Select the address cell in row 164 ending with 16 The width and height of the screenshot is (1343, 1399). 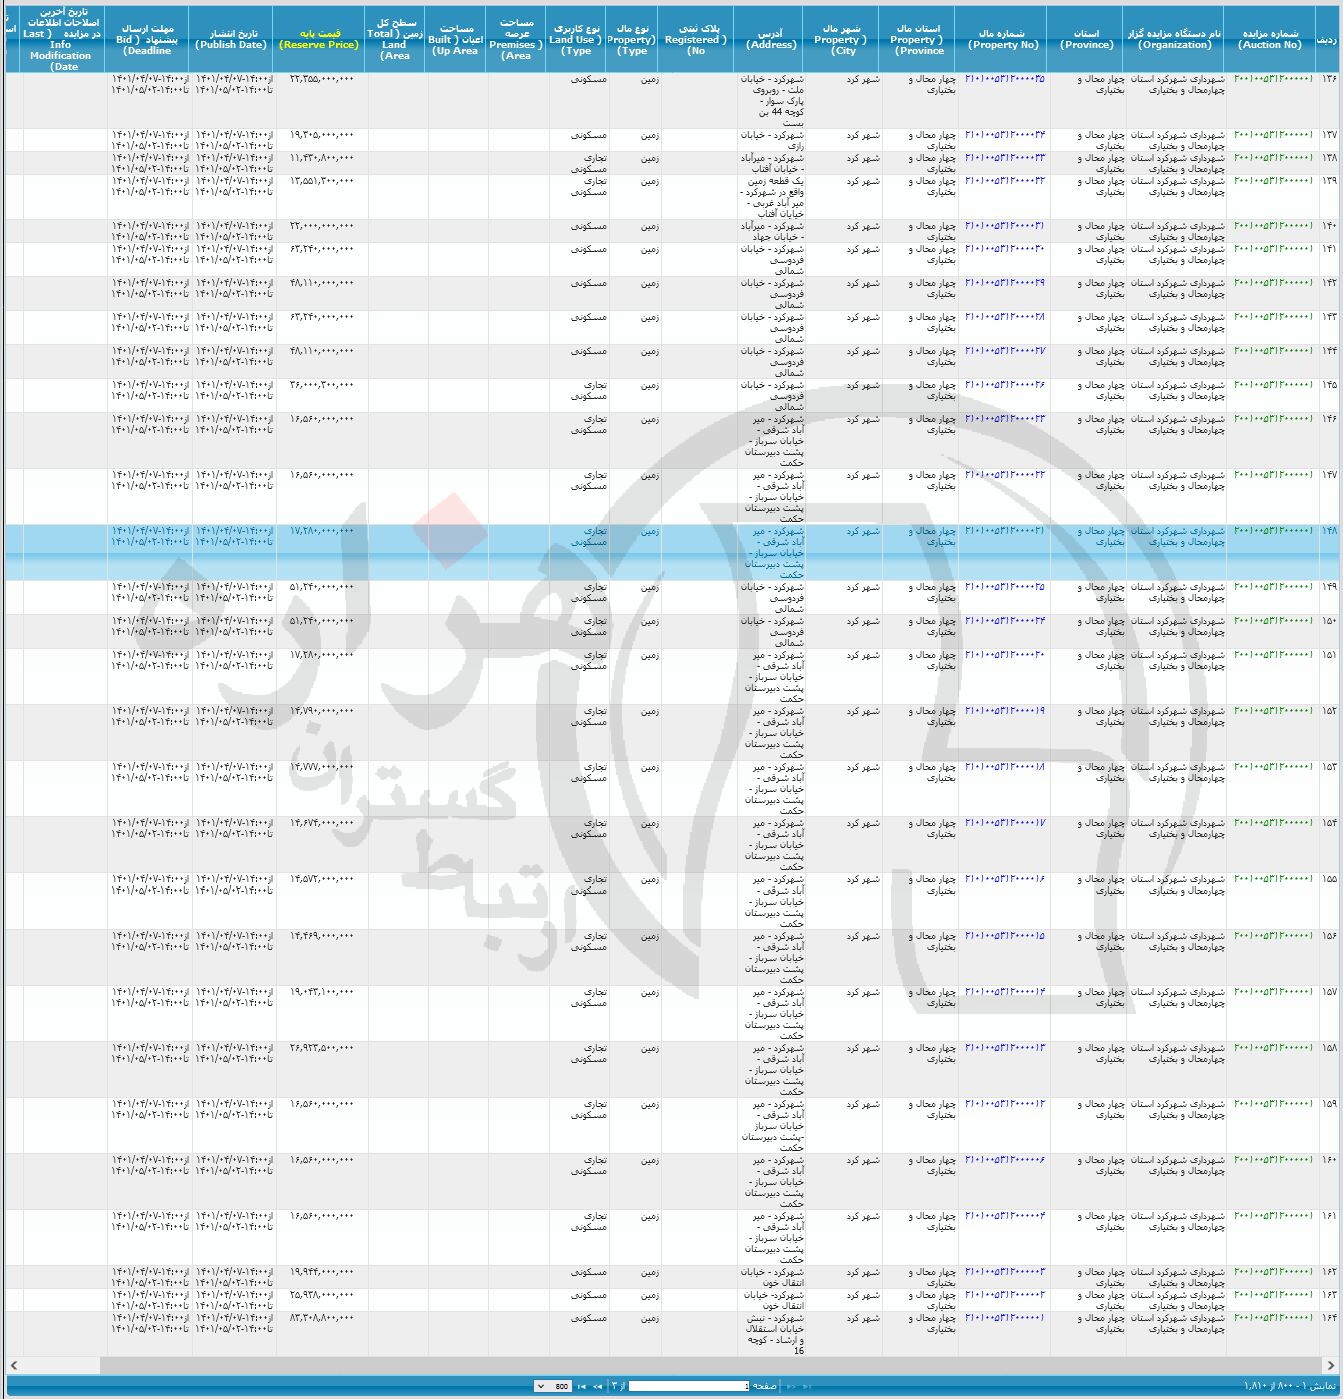pyautogui.click(x=772, y=1334)
